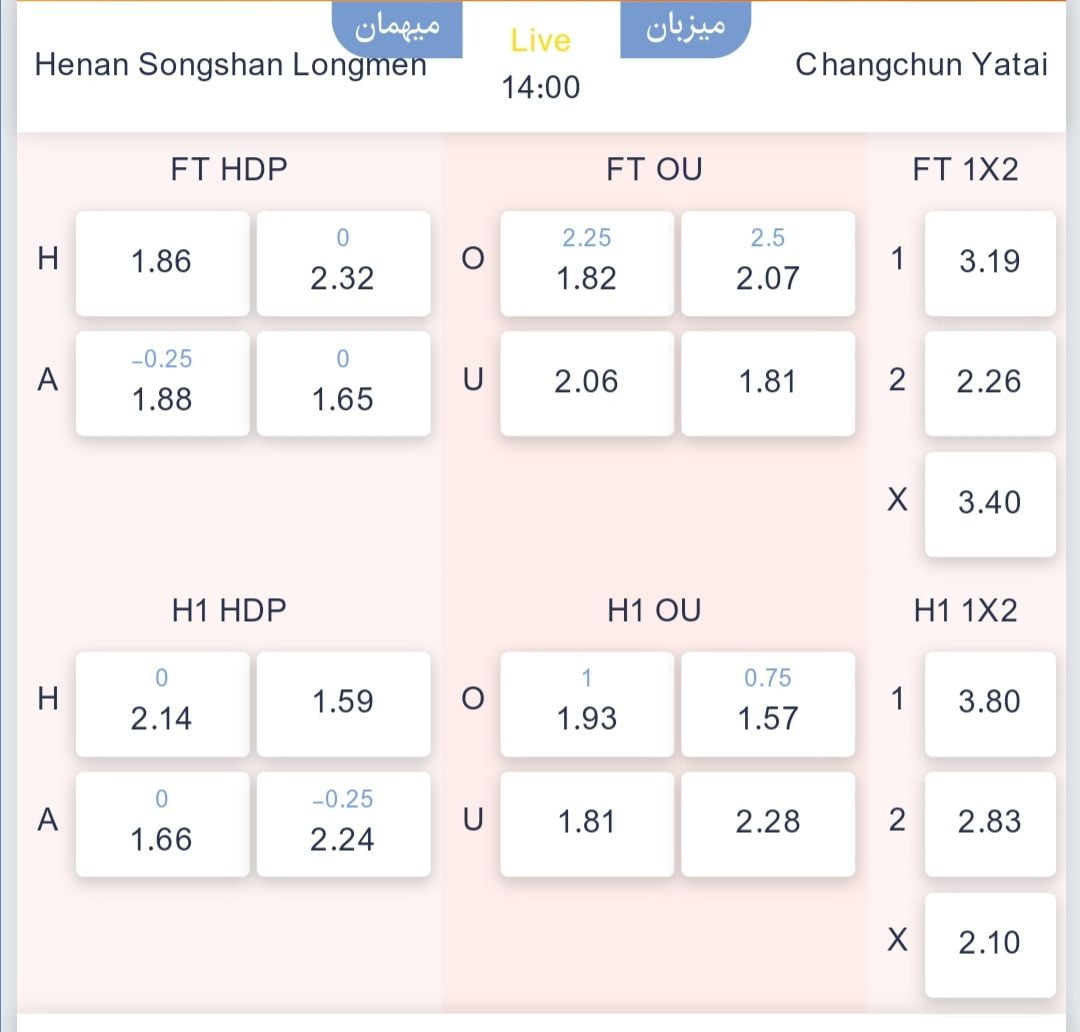Pick FT 1X2 draw at 3.40
This screenshot has height=1032, width=1080.
click(x=989, y=503)
